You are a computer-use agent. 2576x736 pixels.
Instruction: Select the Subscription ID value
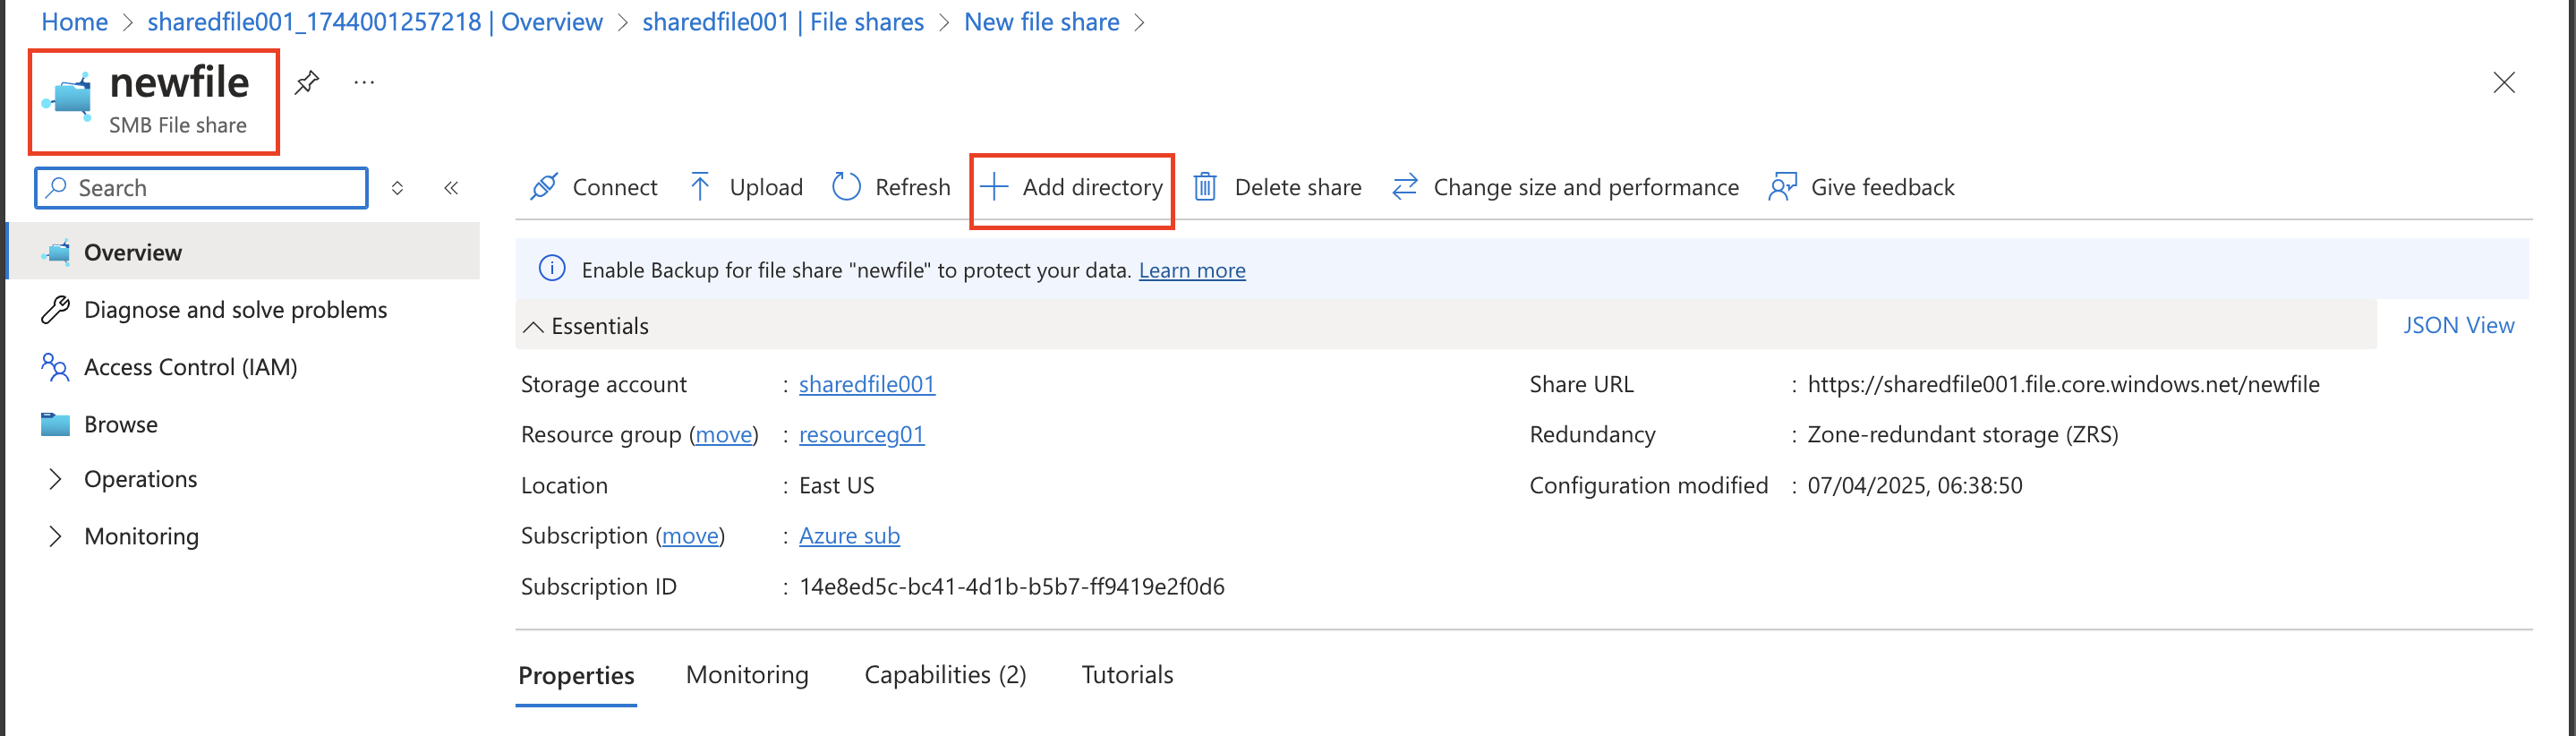click(1012, 586)
